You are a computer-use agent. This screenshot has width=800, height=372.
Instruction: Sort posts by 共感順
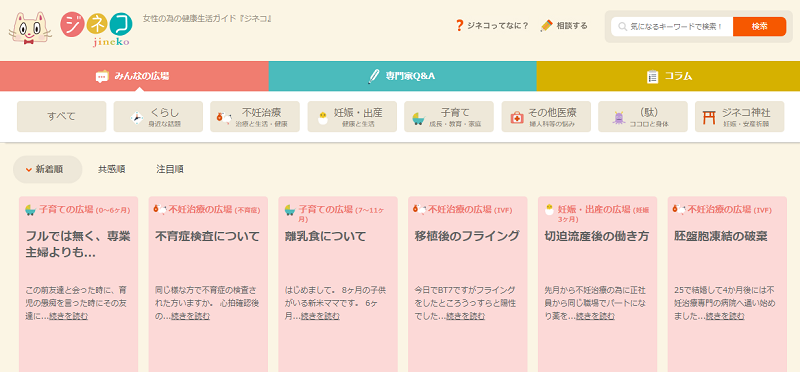(x=112, y=169)
